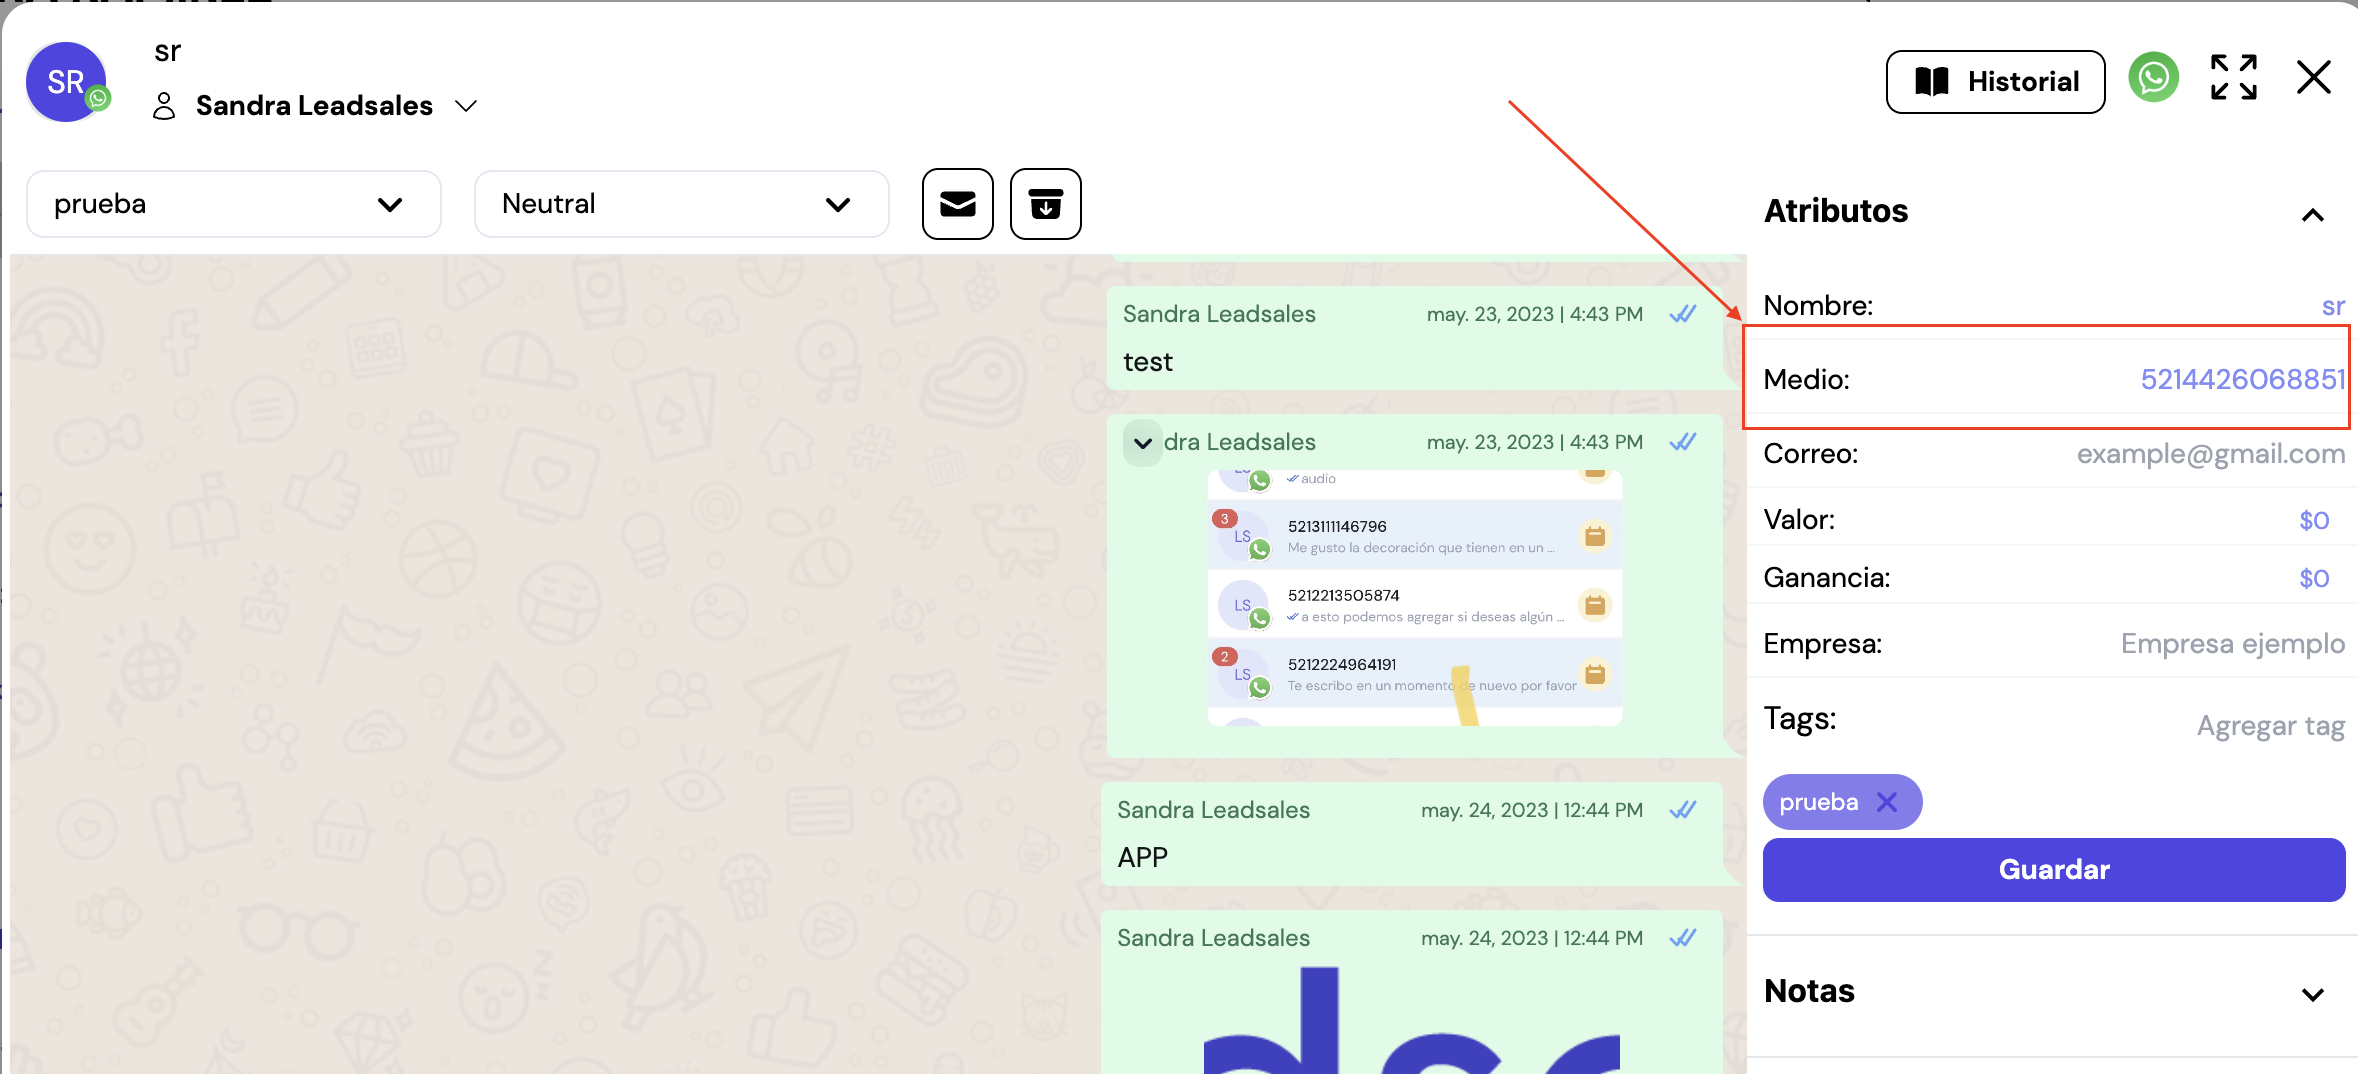Click the SR contact avatar
This screenshot has height=1074, width=2358.
tap(66, 82)
